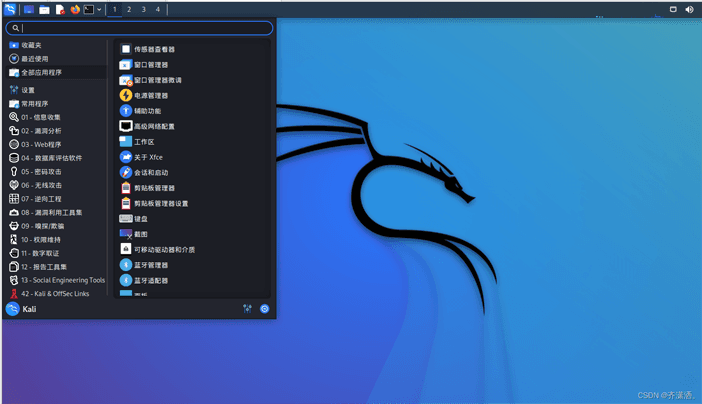Launch 键盘 keyboard settings
Screen dimensions: 702x404
click(x=193, y=219)
